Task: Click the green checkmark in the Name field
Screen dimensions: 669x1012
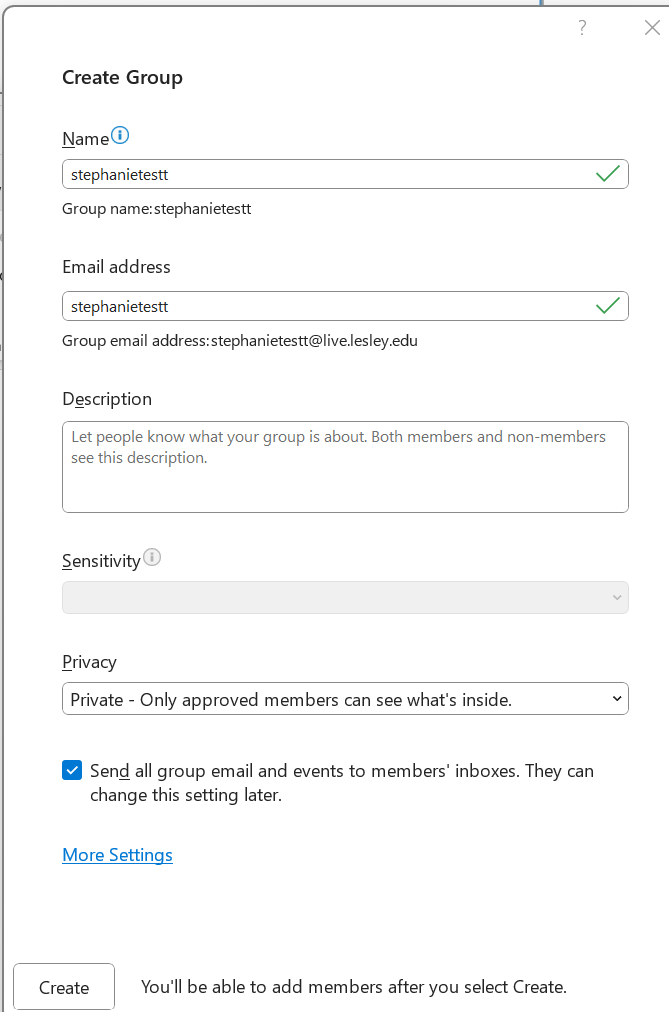Action: (x=608, y=174)
